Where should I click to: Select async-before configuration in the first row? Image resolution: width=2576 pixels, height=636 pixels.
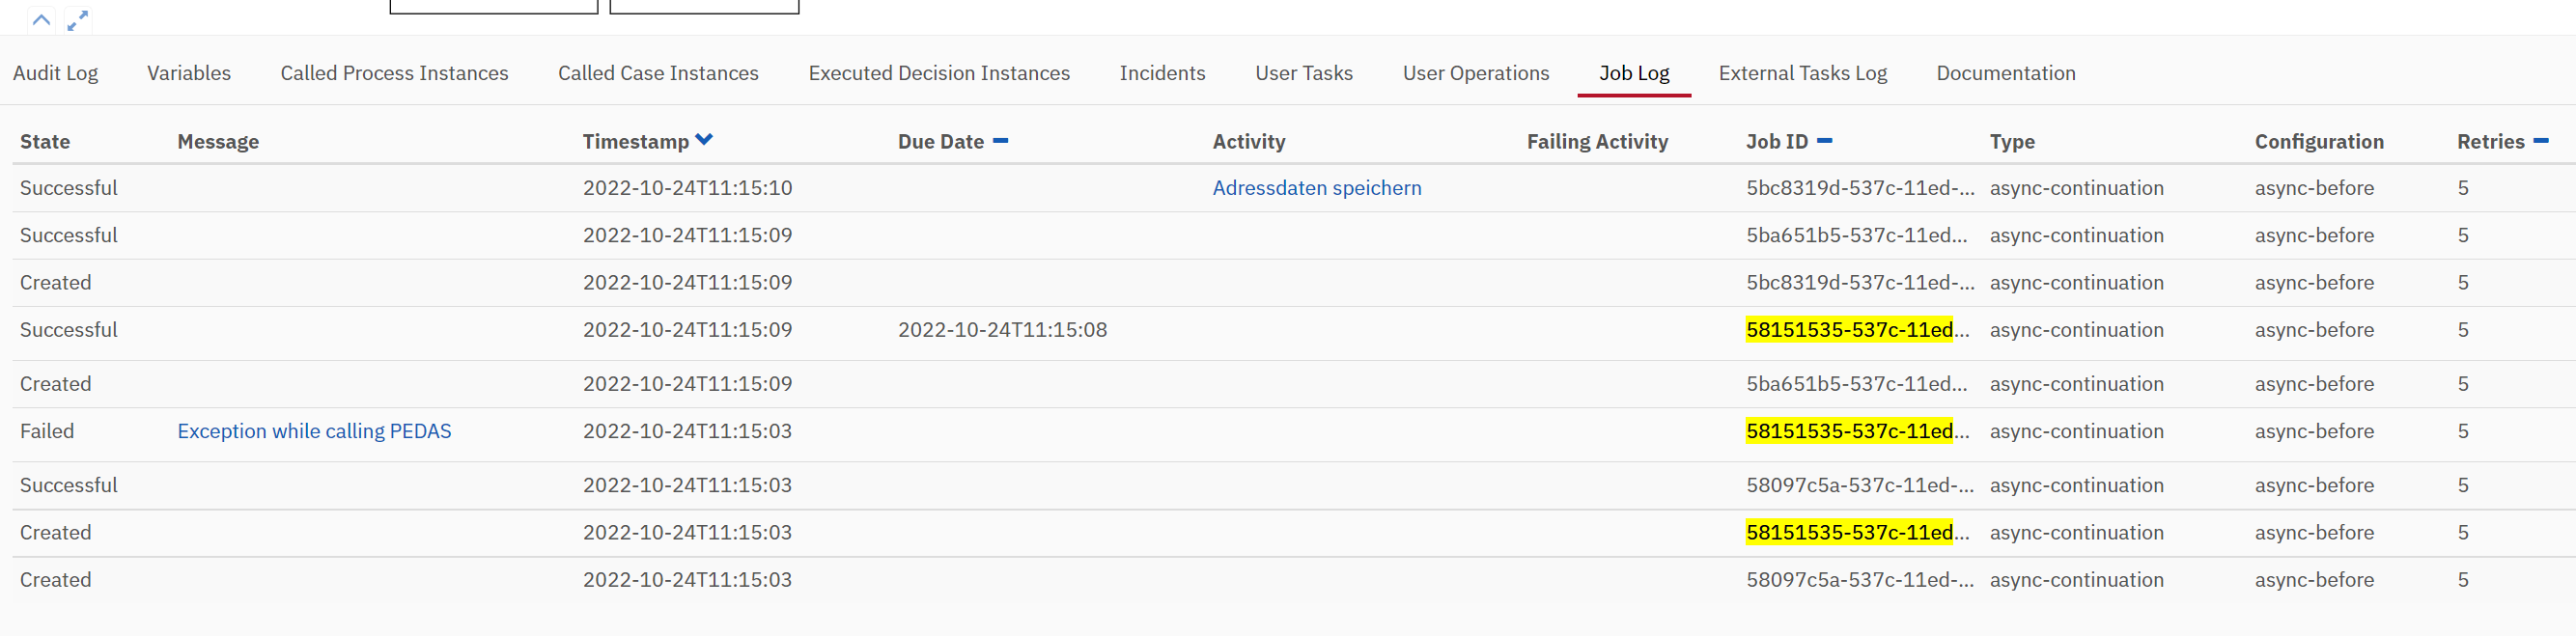point(2314,188)
